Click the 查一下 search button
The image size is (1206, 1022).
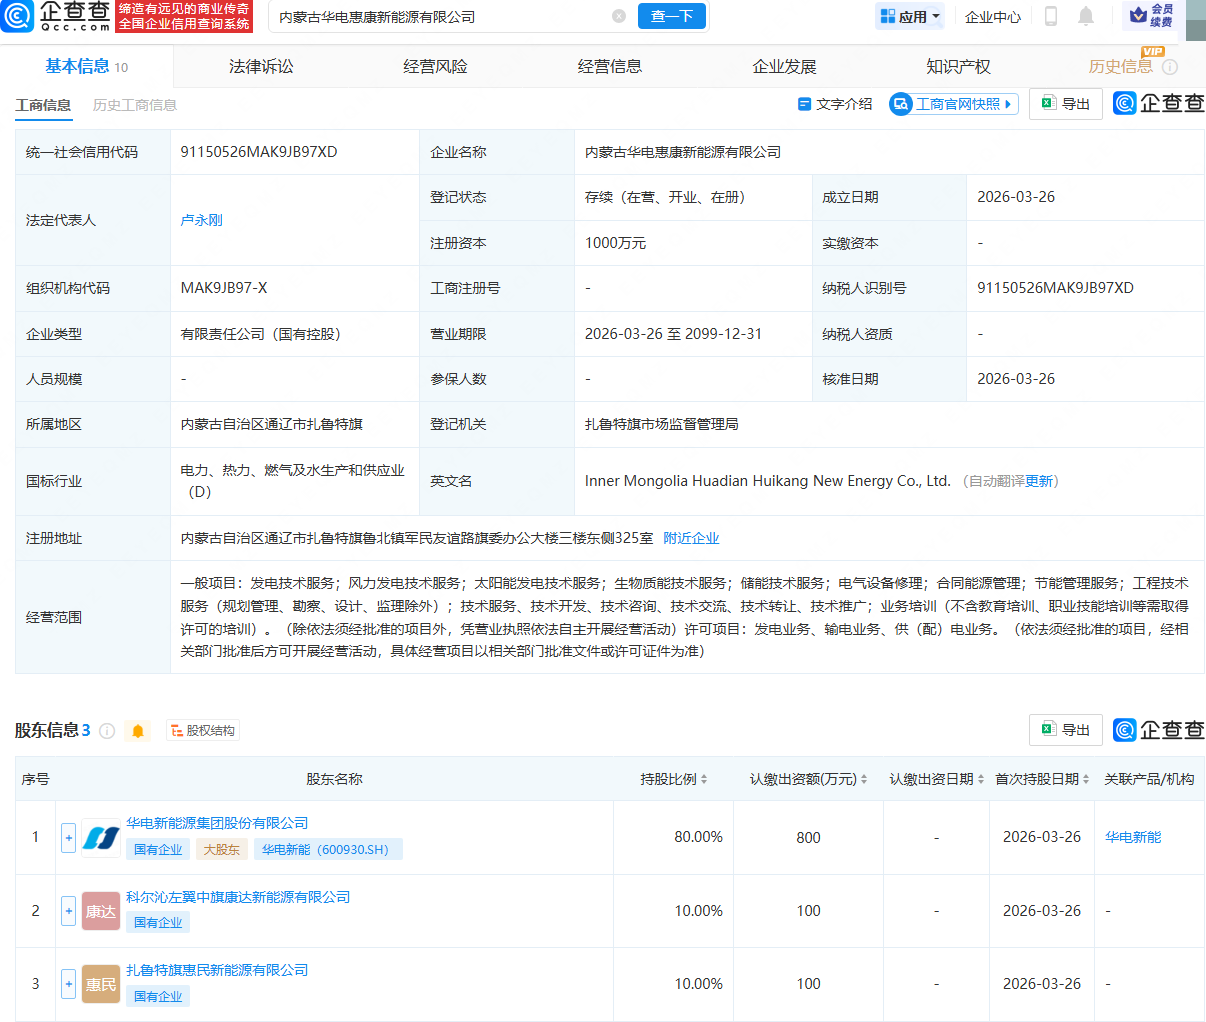pyautogui.click(x=671, y=17)
